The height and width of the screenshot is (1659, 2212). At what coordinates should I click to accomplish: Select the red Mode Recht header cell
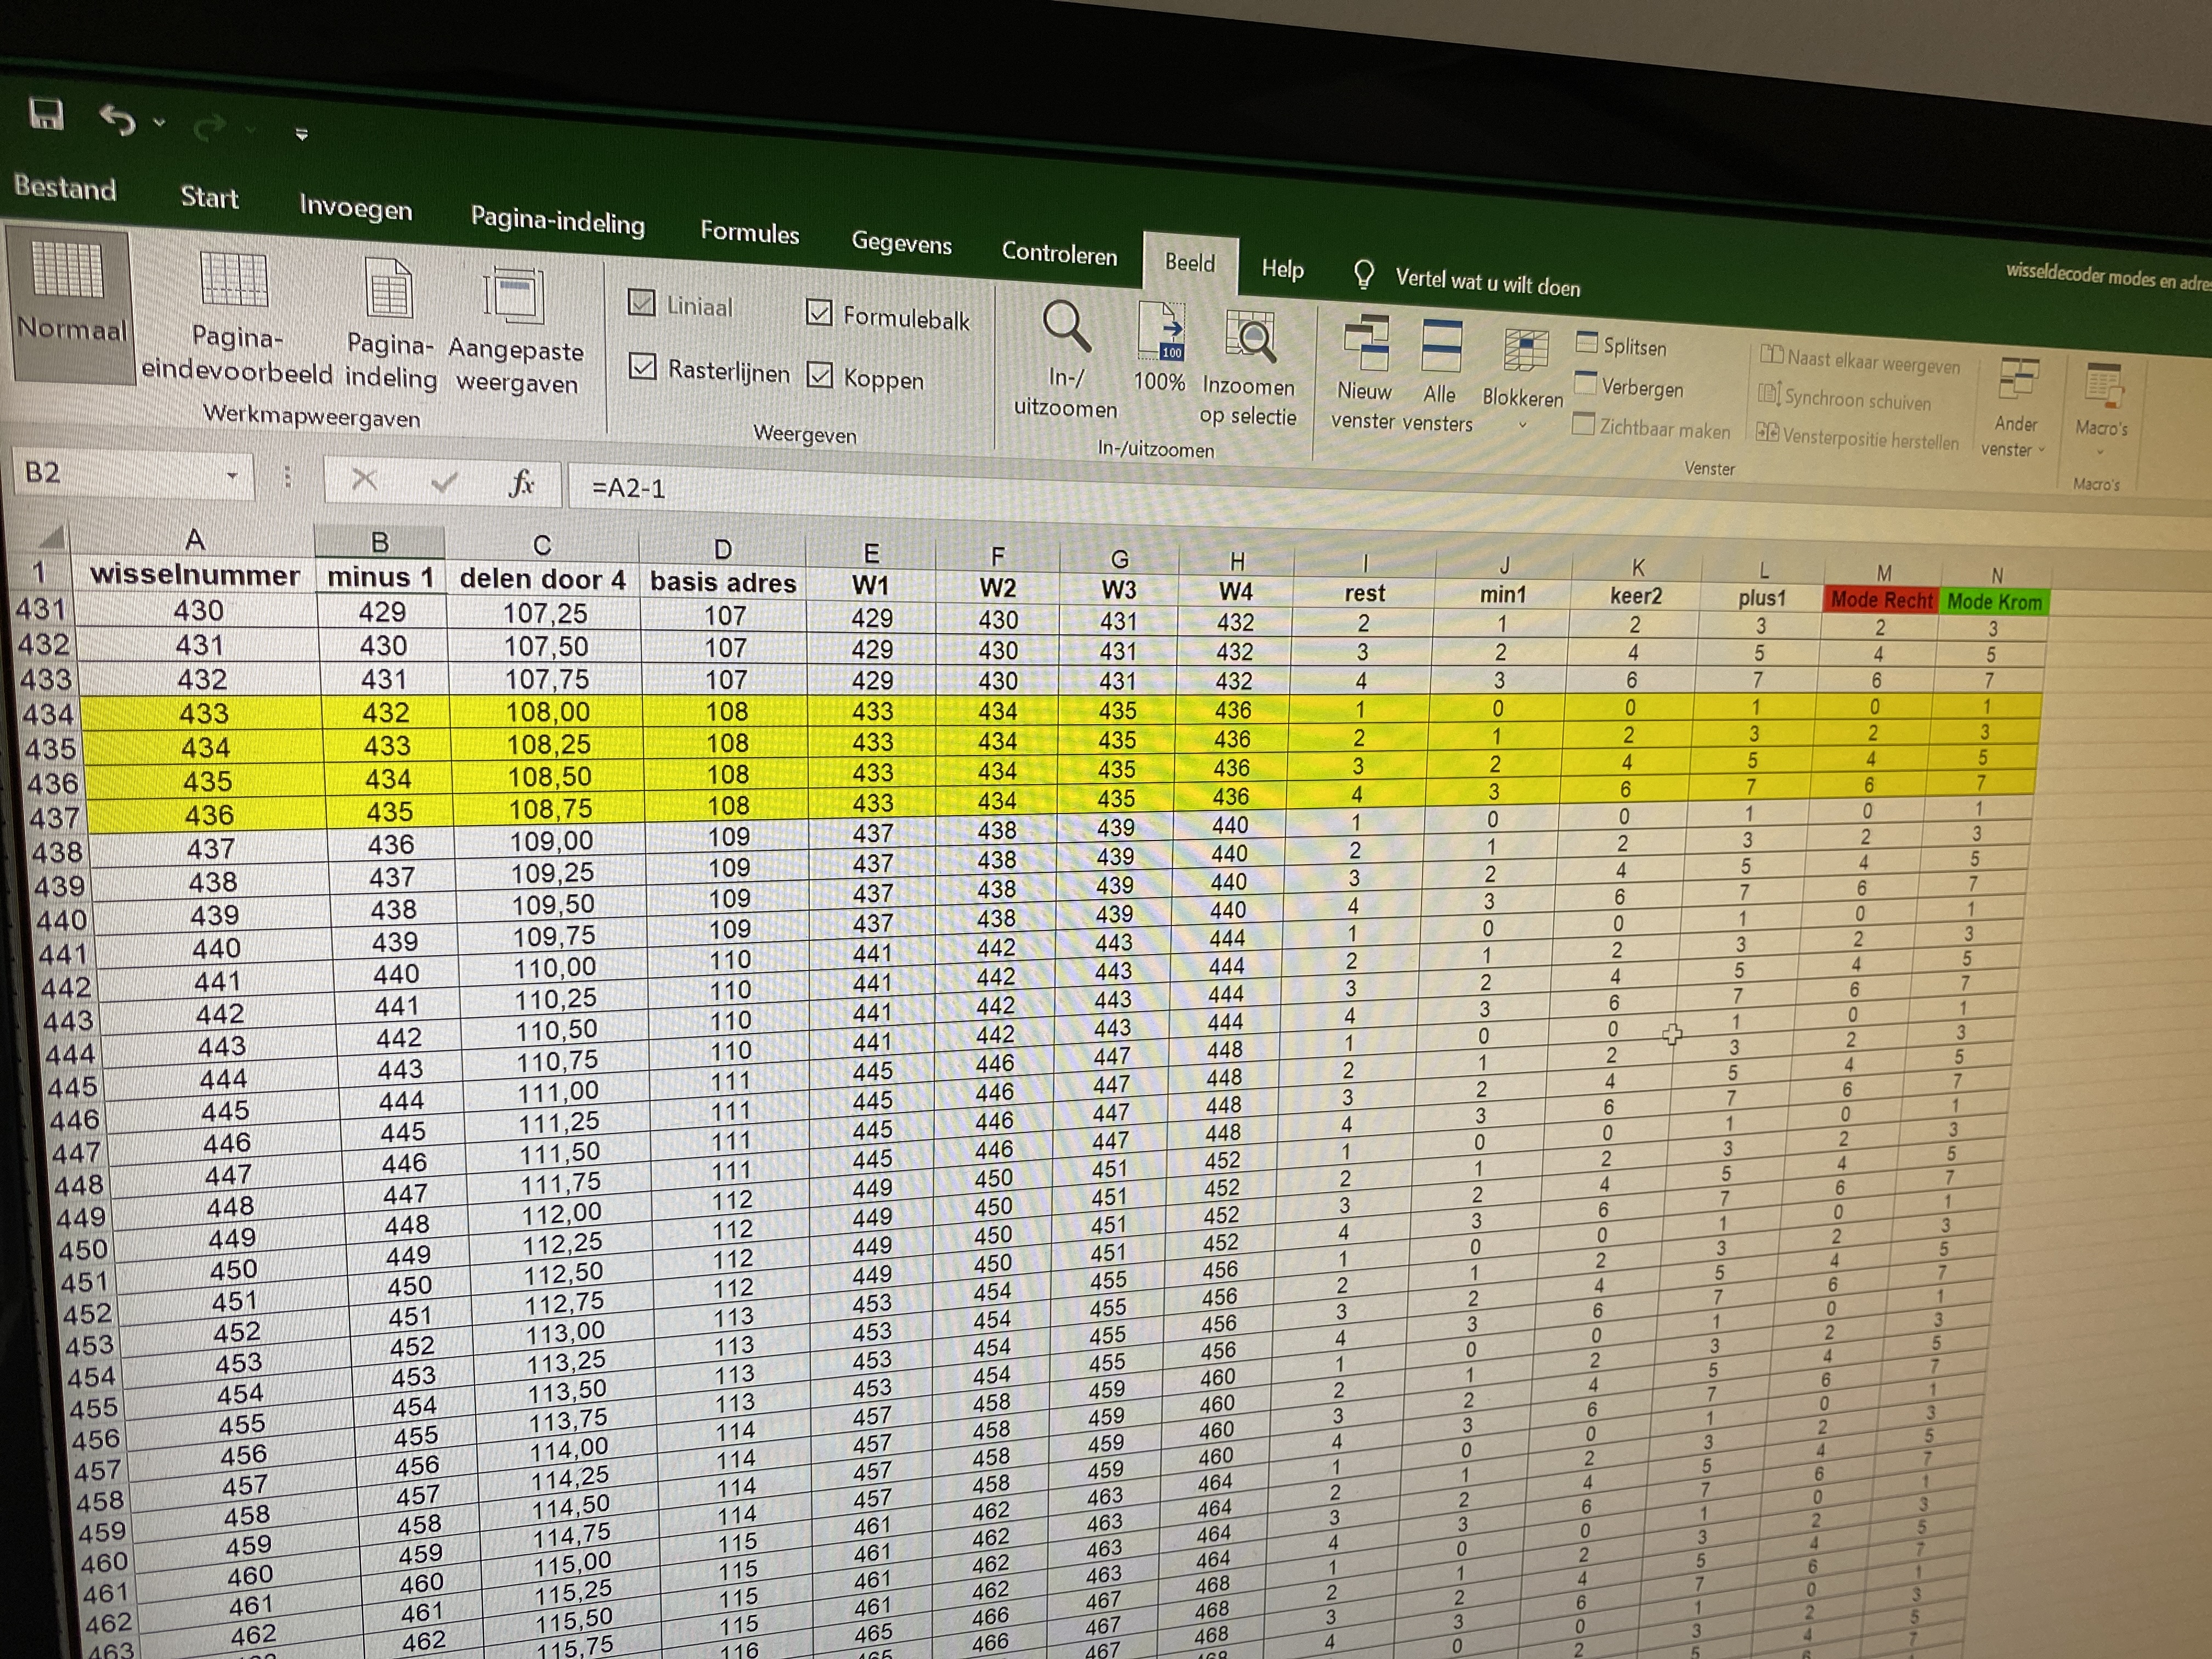[1881, 599]
